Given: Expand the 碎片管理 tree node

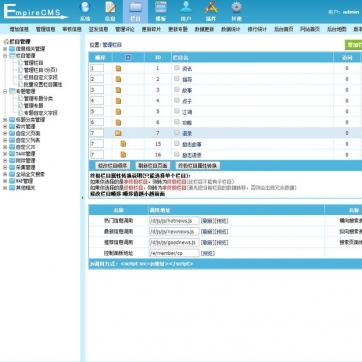Looking at the screenshot, I should [5, 127].
